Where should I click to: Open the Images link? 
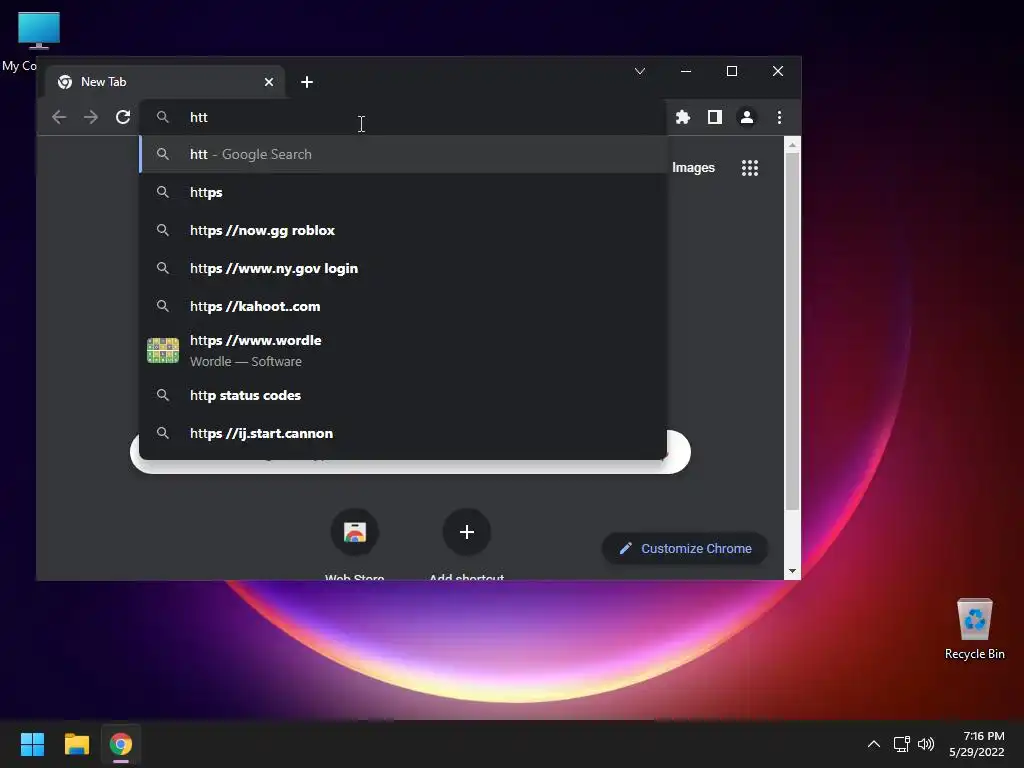click(693, 168)
